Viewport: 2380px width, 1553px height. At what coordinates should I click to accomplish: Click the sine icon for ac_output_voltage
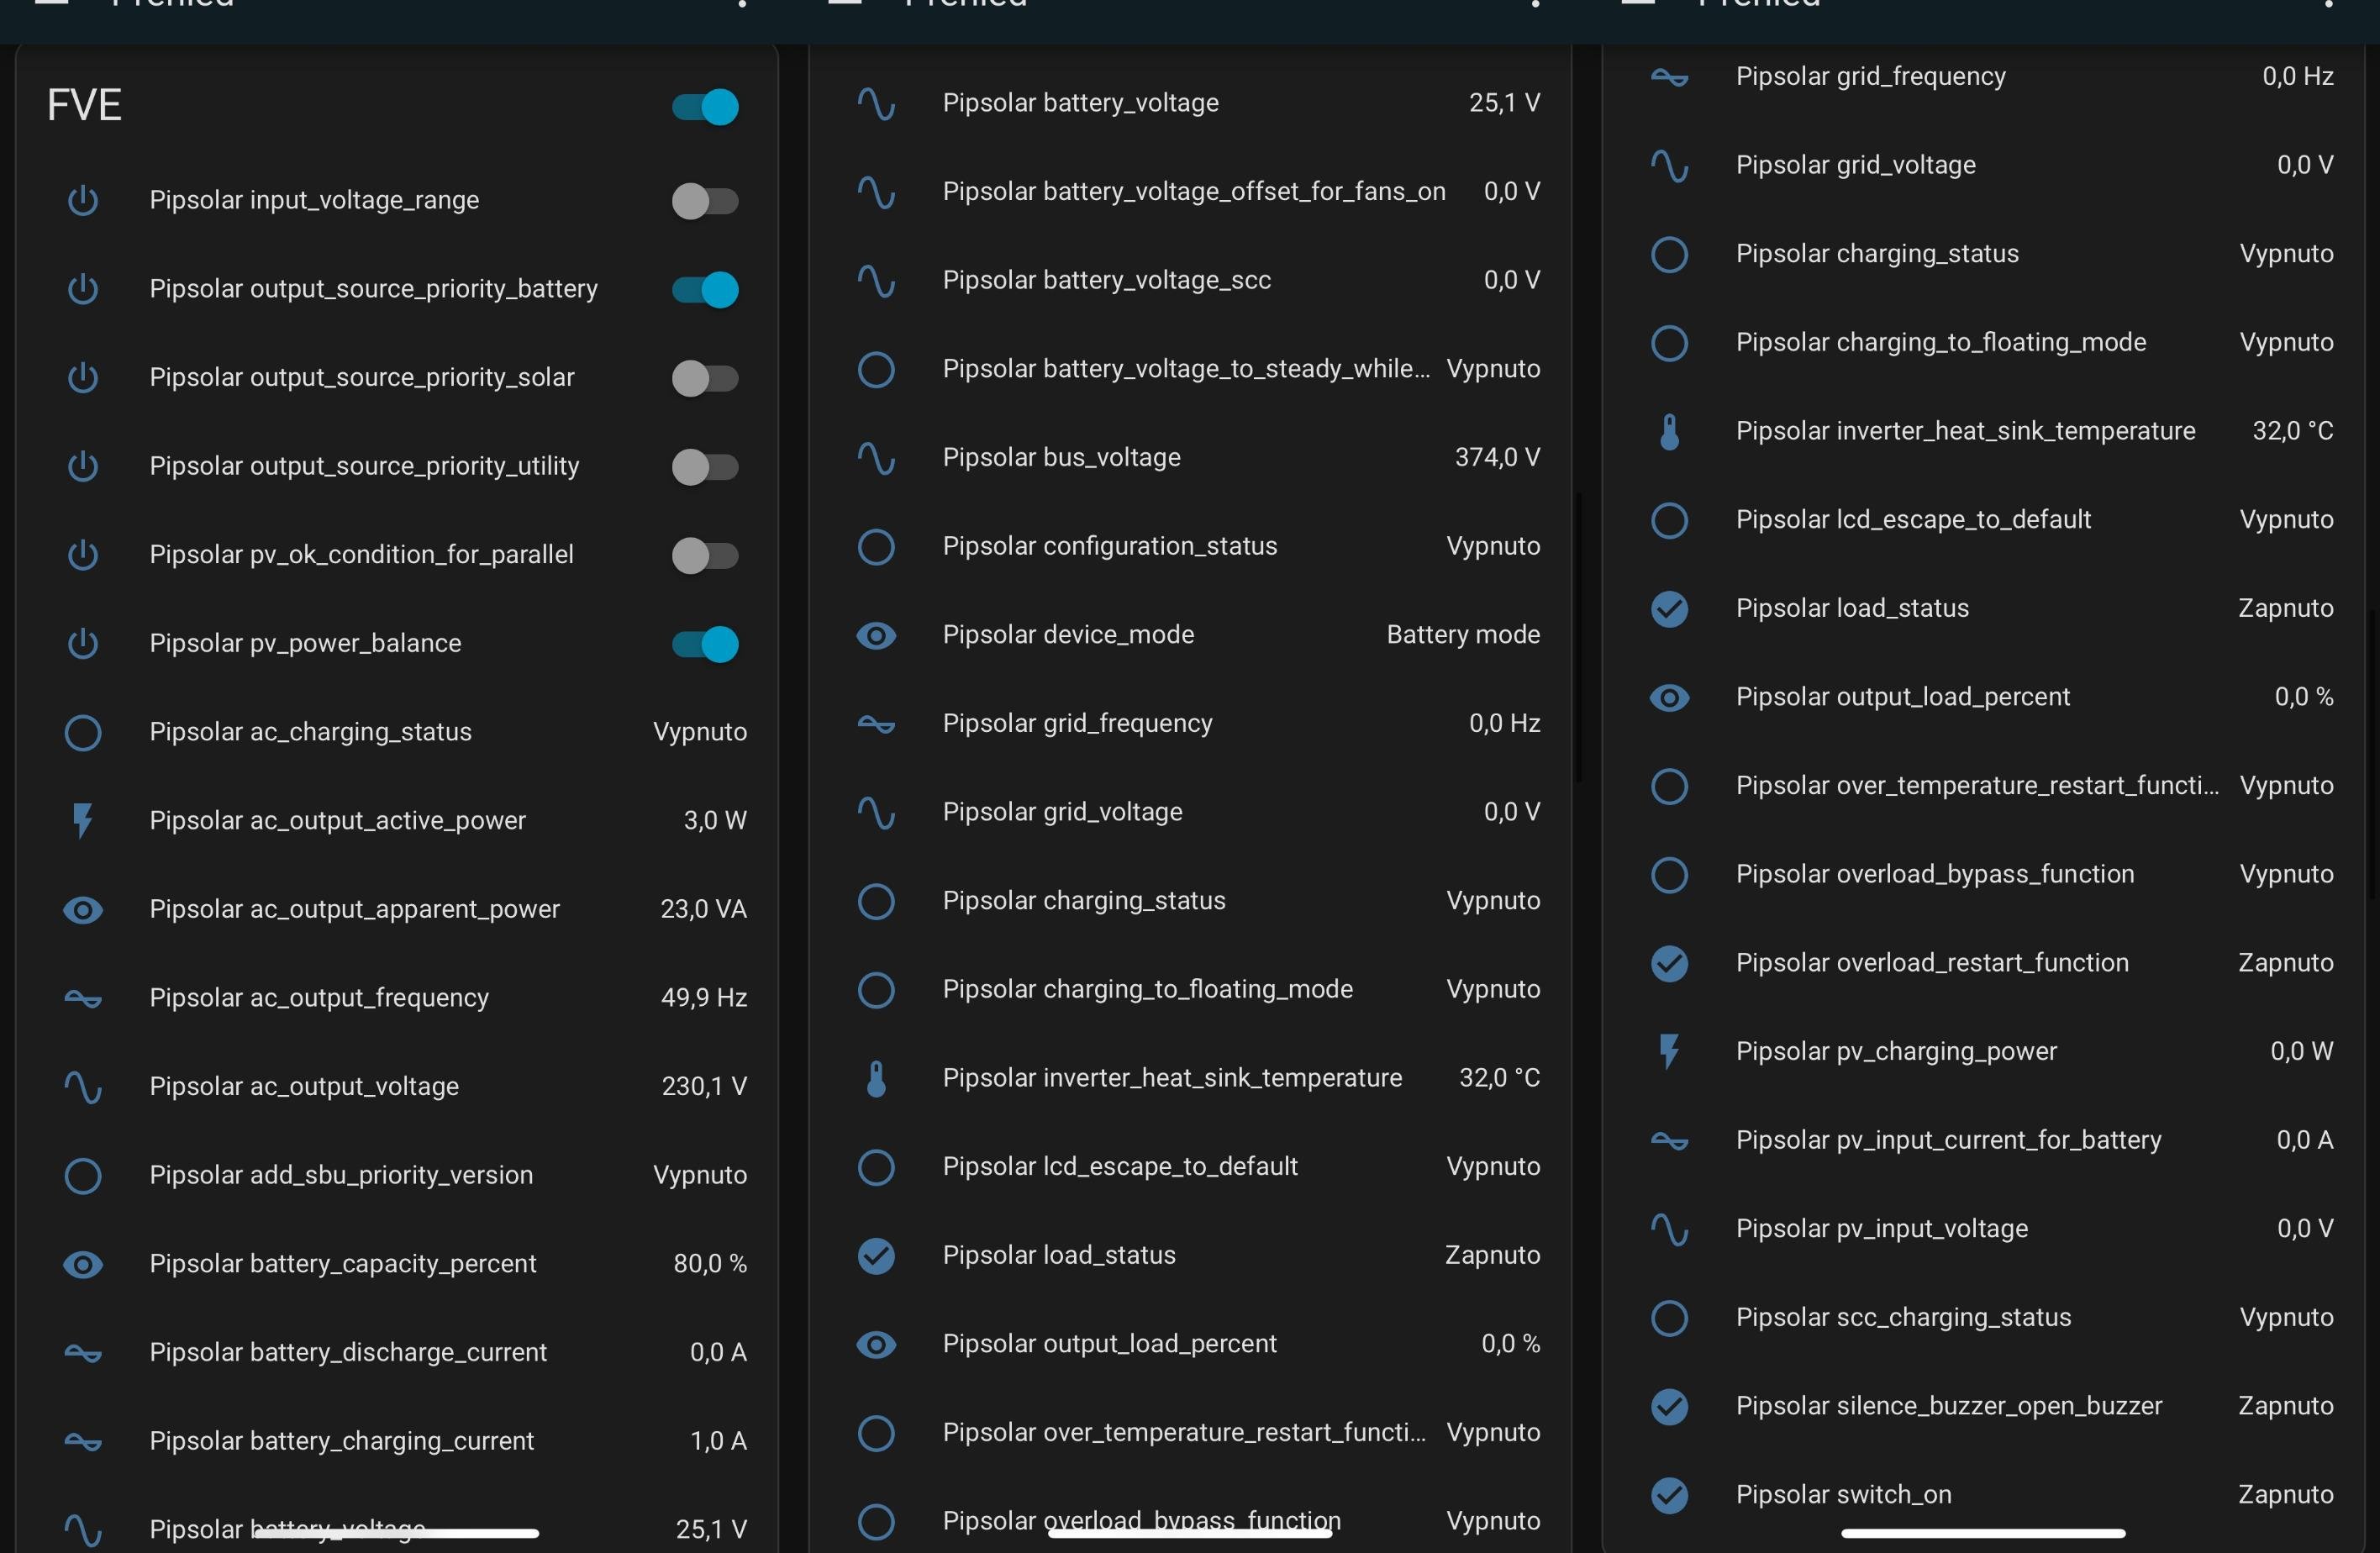(x=83, y=1087)
